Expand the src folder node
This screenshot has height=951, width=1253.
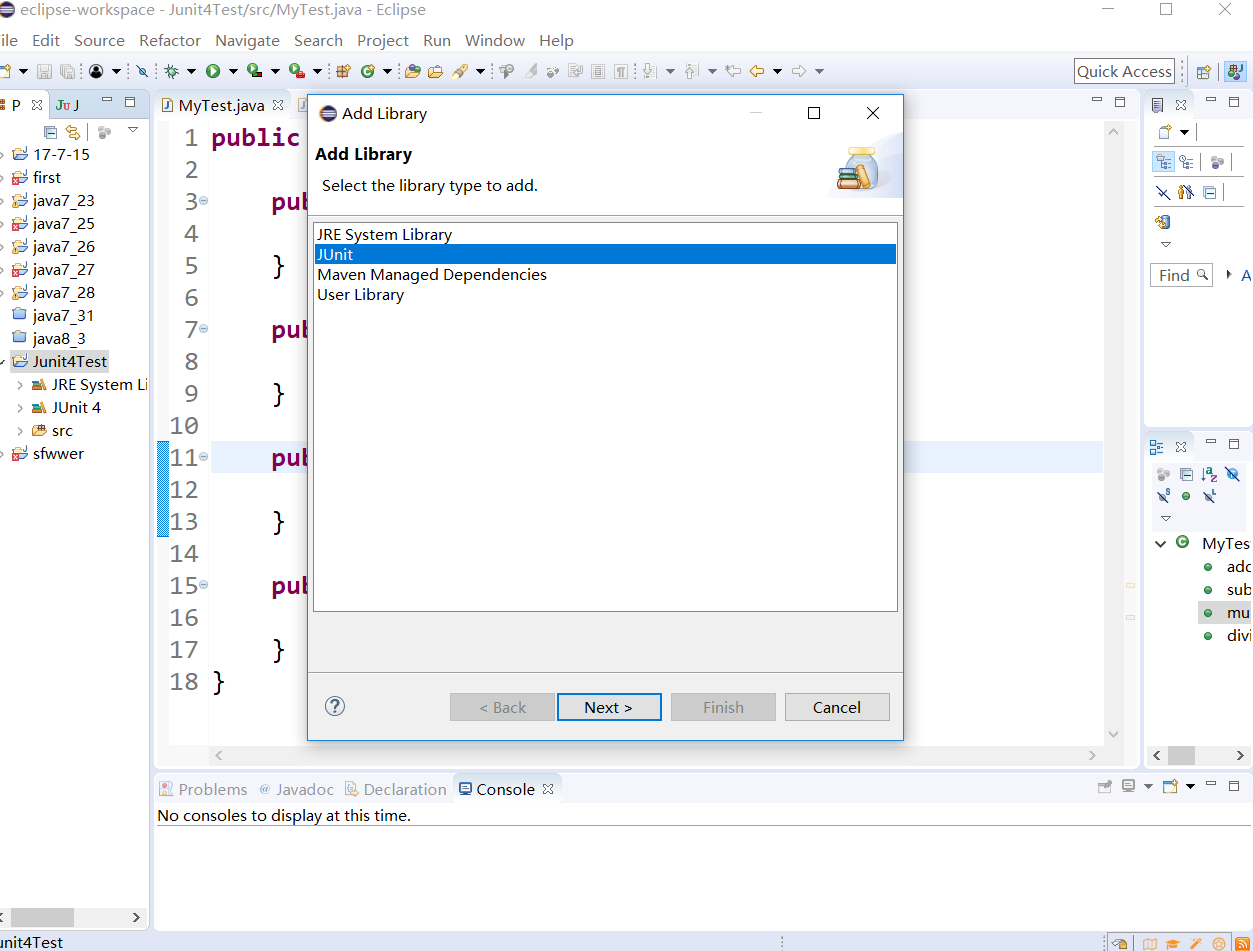[x=20, y=431]
